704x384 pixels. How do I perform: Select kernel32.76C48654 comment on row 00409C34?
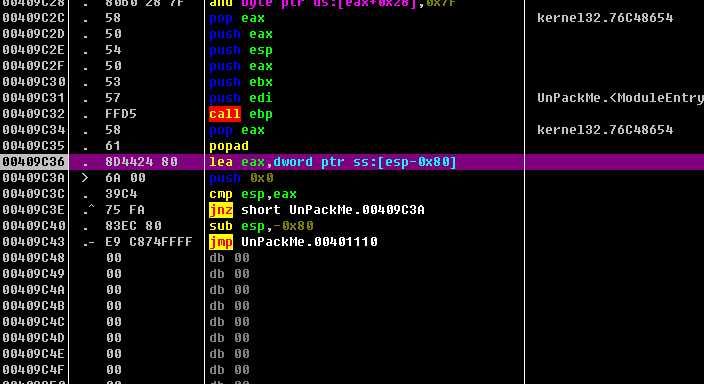click(x=605, y=130)
